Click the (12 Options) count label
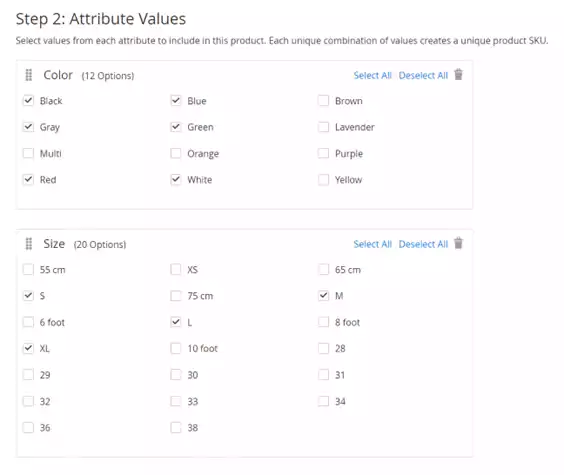The image size is (564, 475). tap(108, 76)
